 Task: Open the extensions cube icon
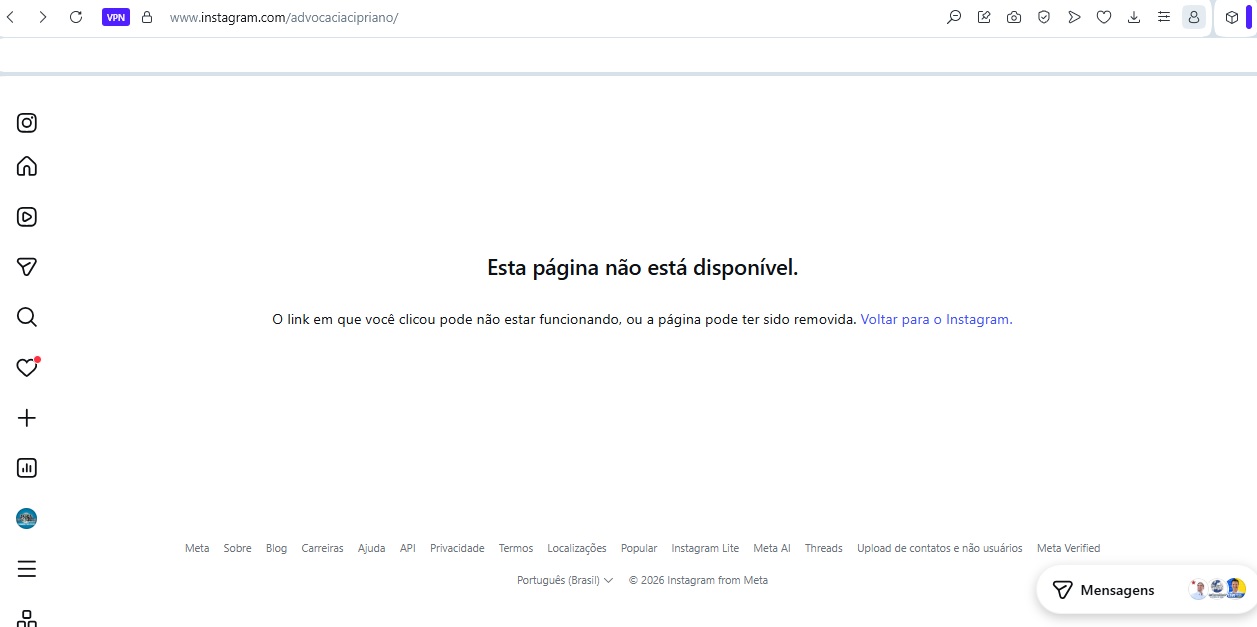1232,17
